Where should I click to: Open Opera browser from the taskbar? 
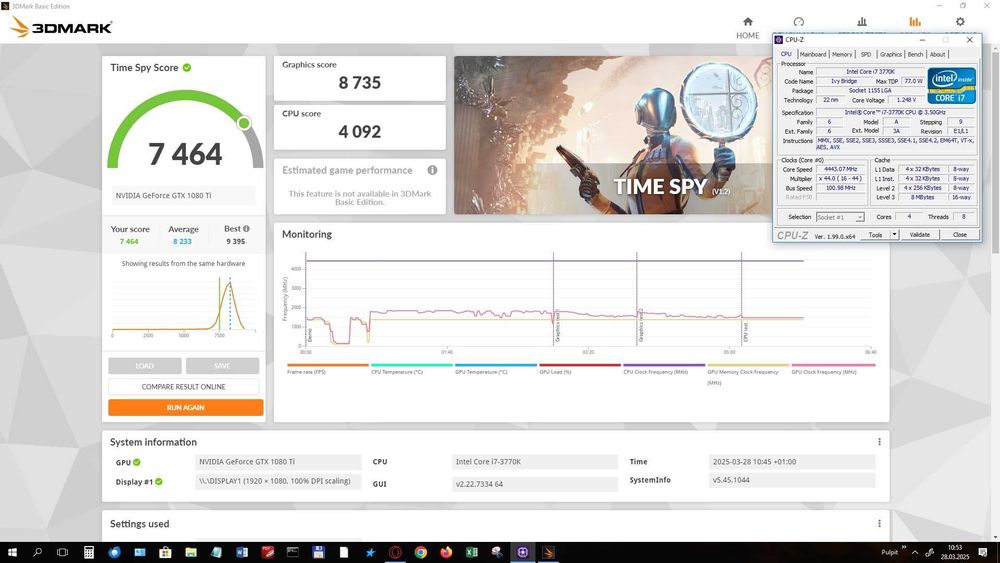[x=395, y=552]
